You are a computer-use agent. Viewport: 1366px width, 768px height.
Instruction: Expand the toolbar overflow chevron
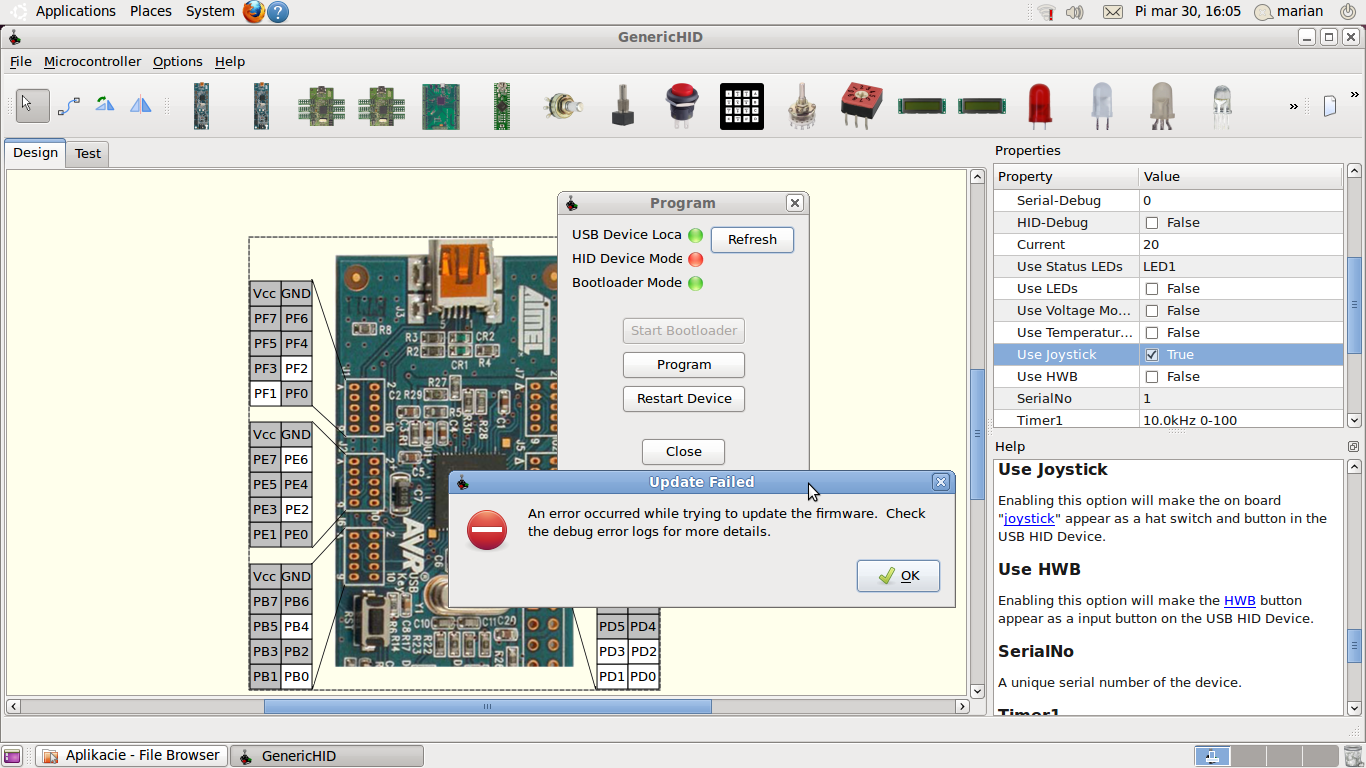(1293, 106)
